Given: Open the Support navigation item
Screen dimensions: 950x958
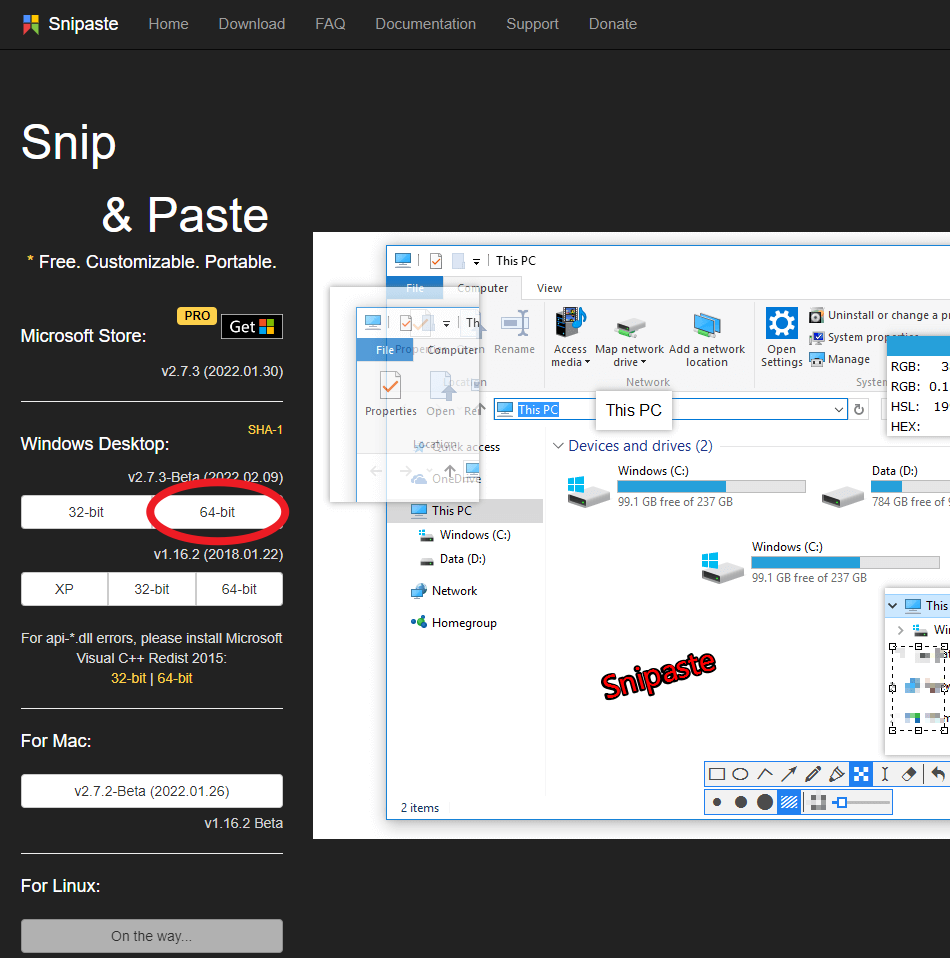Looking at the screenshot, I should click(532, 24).
